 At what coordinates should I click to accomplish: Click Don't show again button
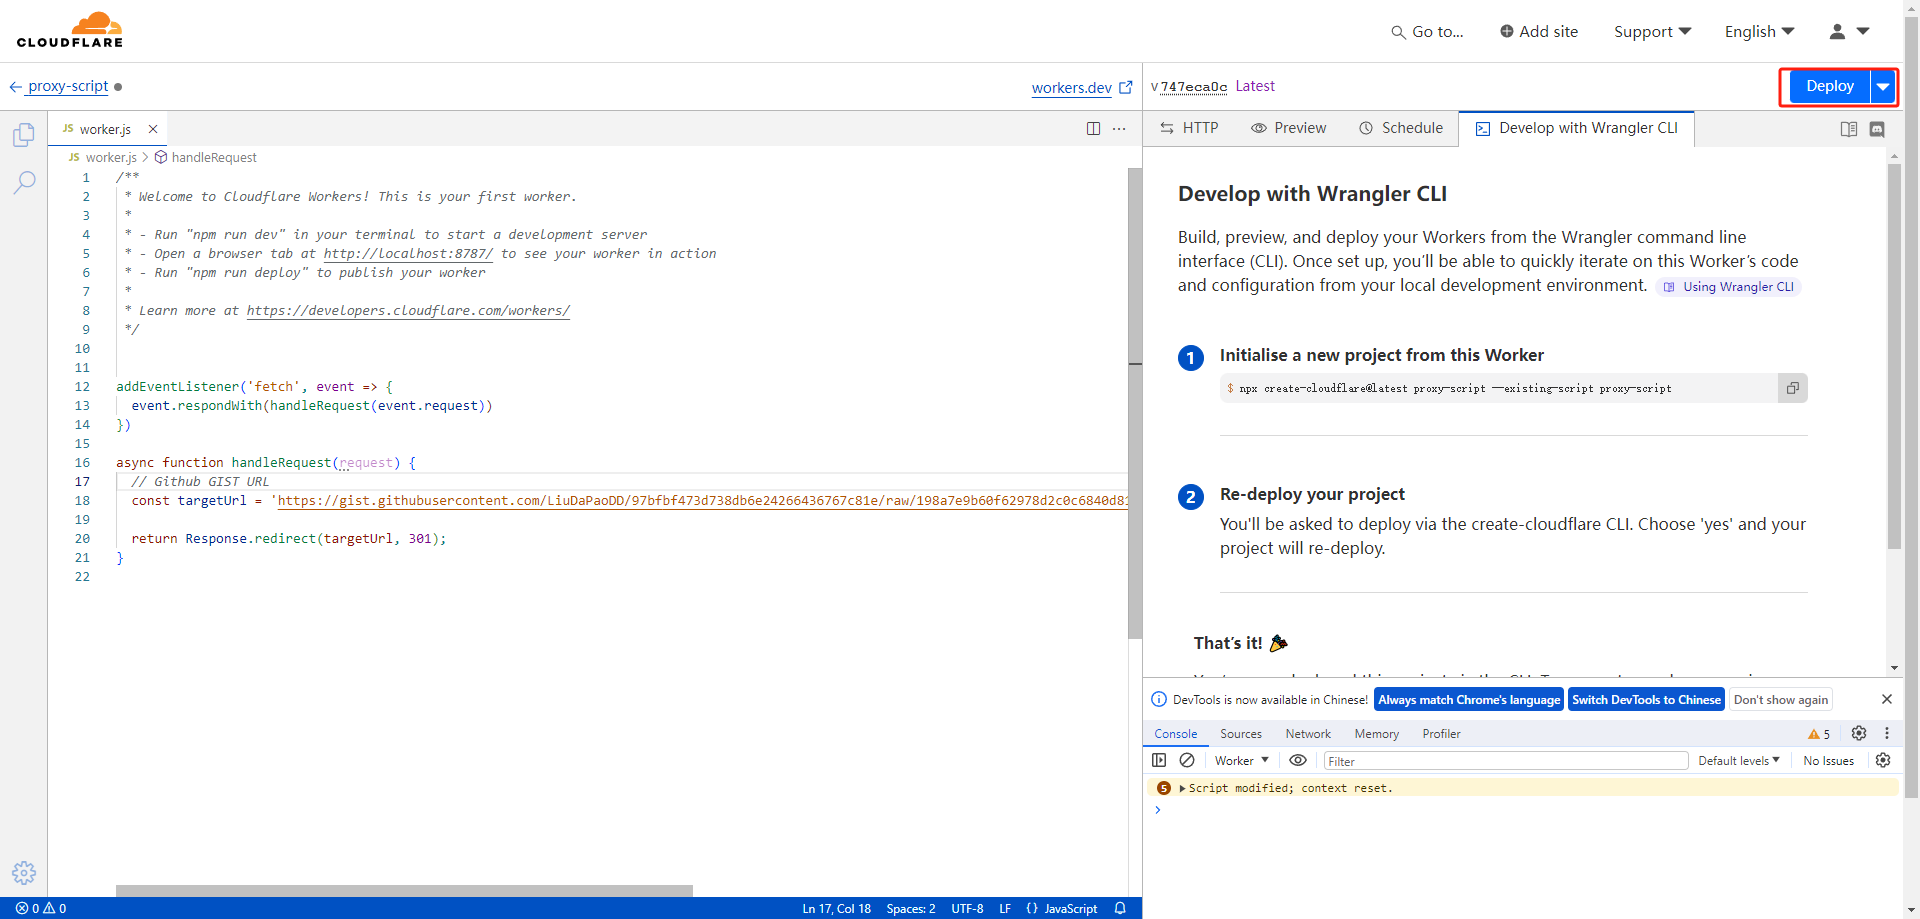point(1781,700)
